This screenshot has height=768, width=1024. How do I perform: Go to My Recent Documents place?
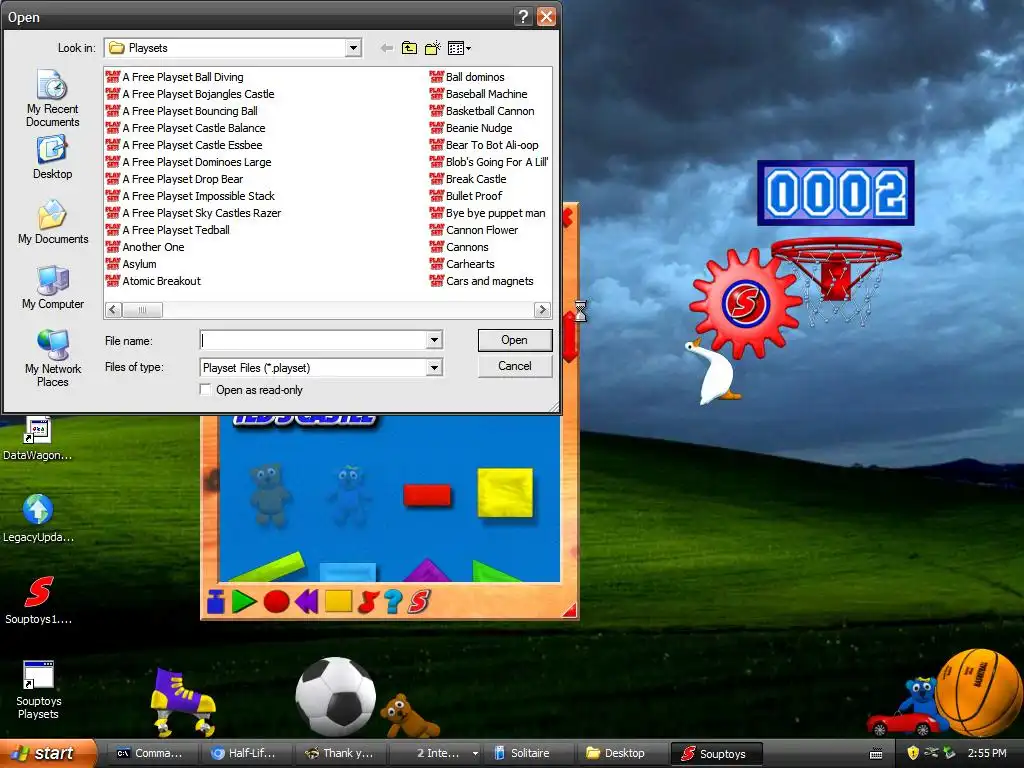[52, 98]
